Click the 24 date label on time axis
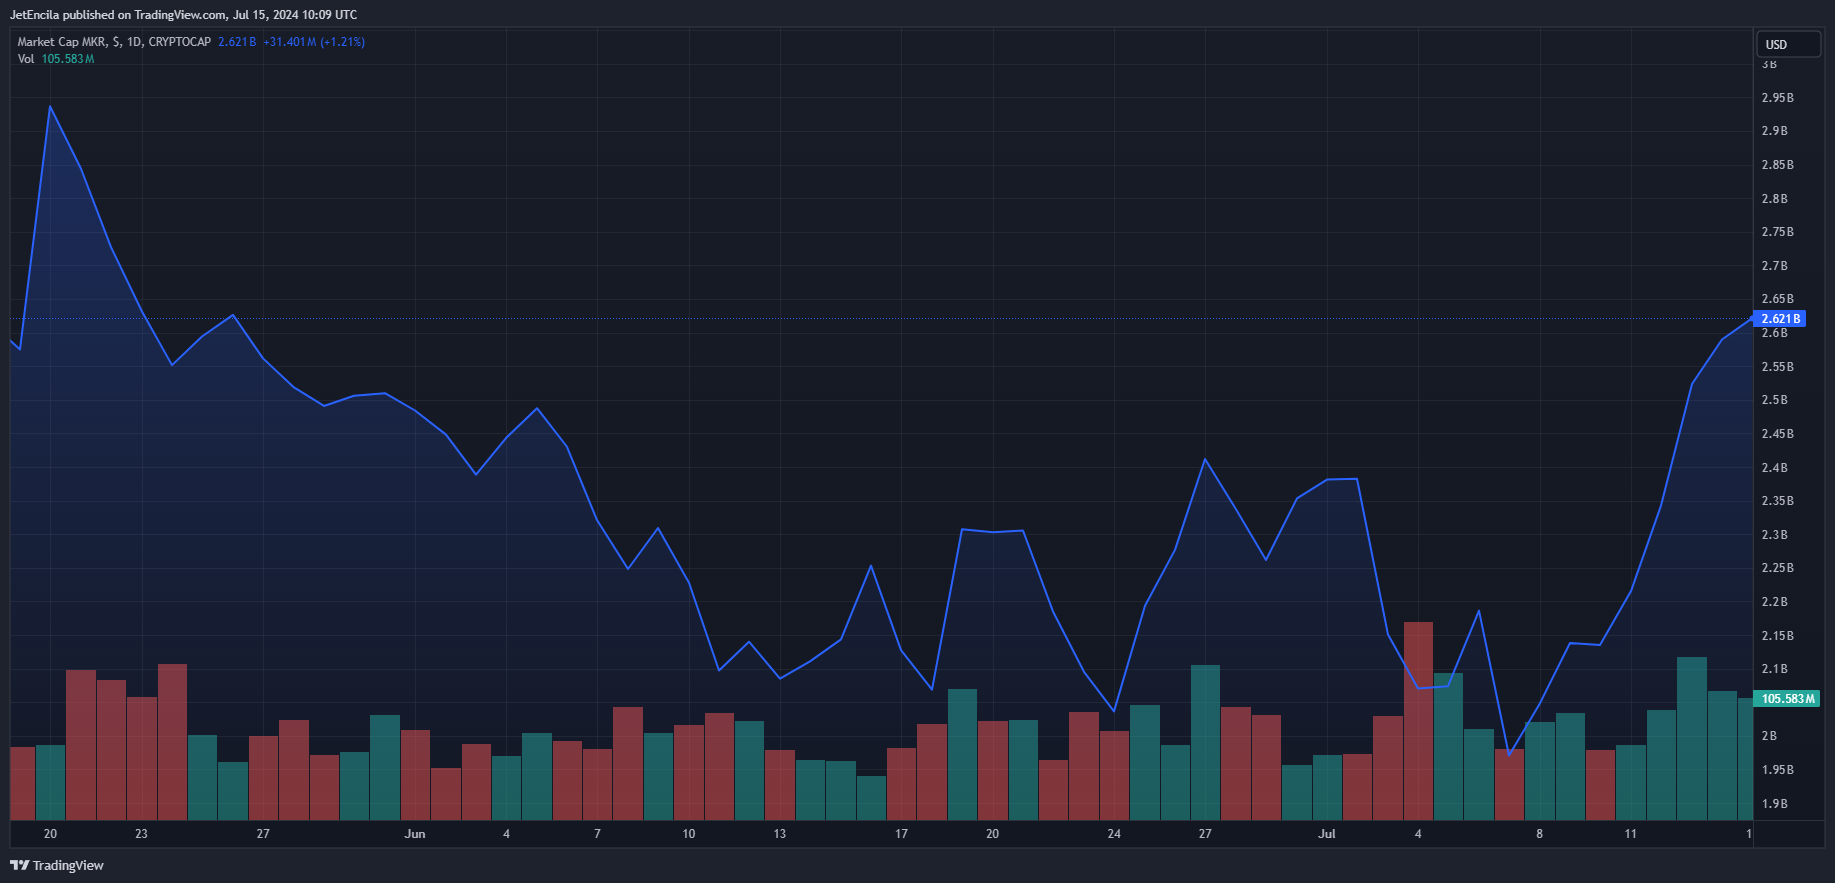Viewport: 1835px width, 883px height. pyautogui.click(x=1114, y=834)
